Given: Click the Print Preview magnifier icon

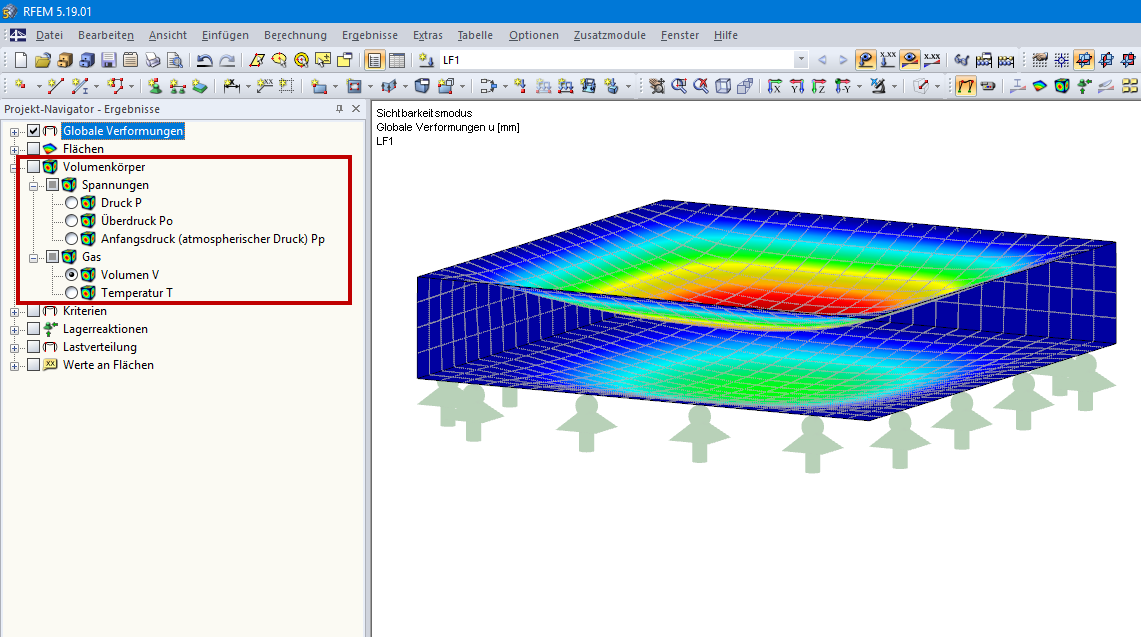Looking at the screenshot, I should [x=175, y=60].
